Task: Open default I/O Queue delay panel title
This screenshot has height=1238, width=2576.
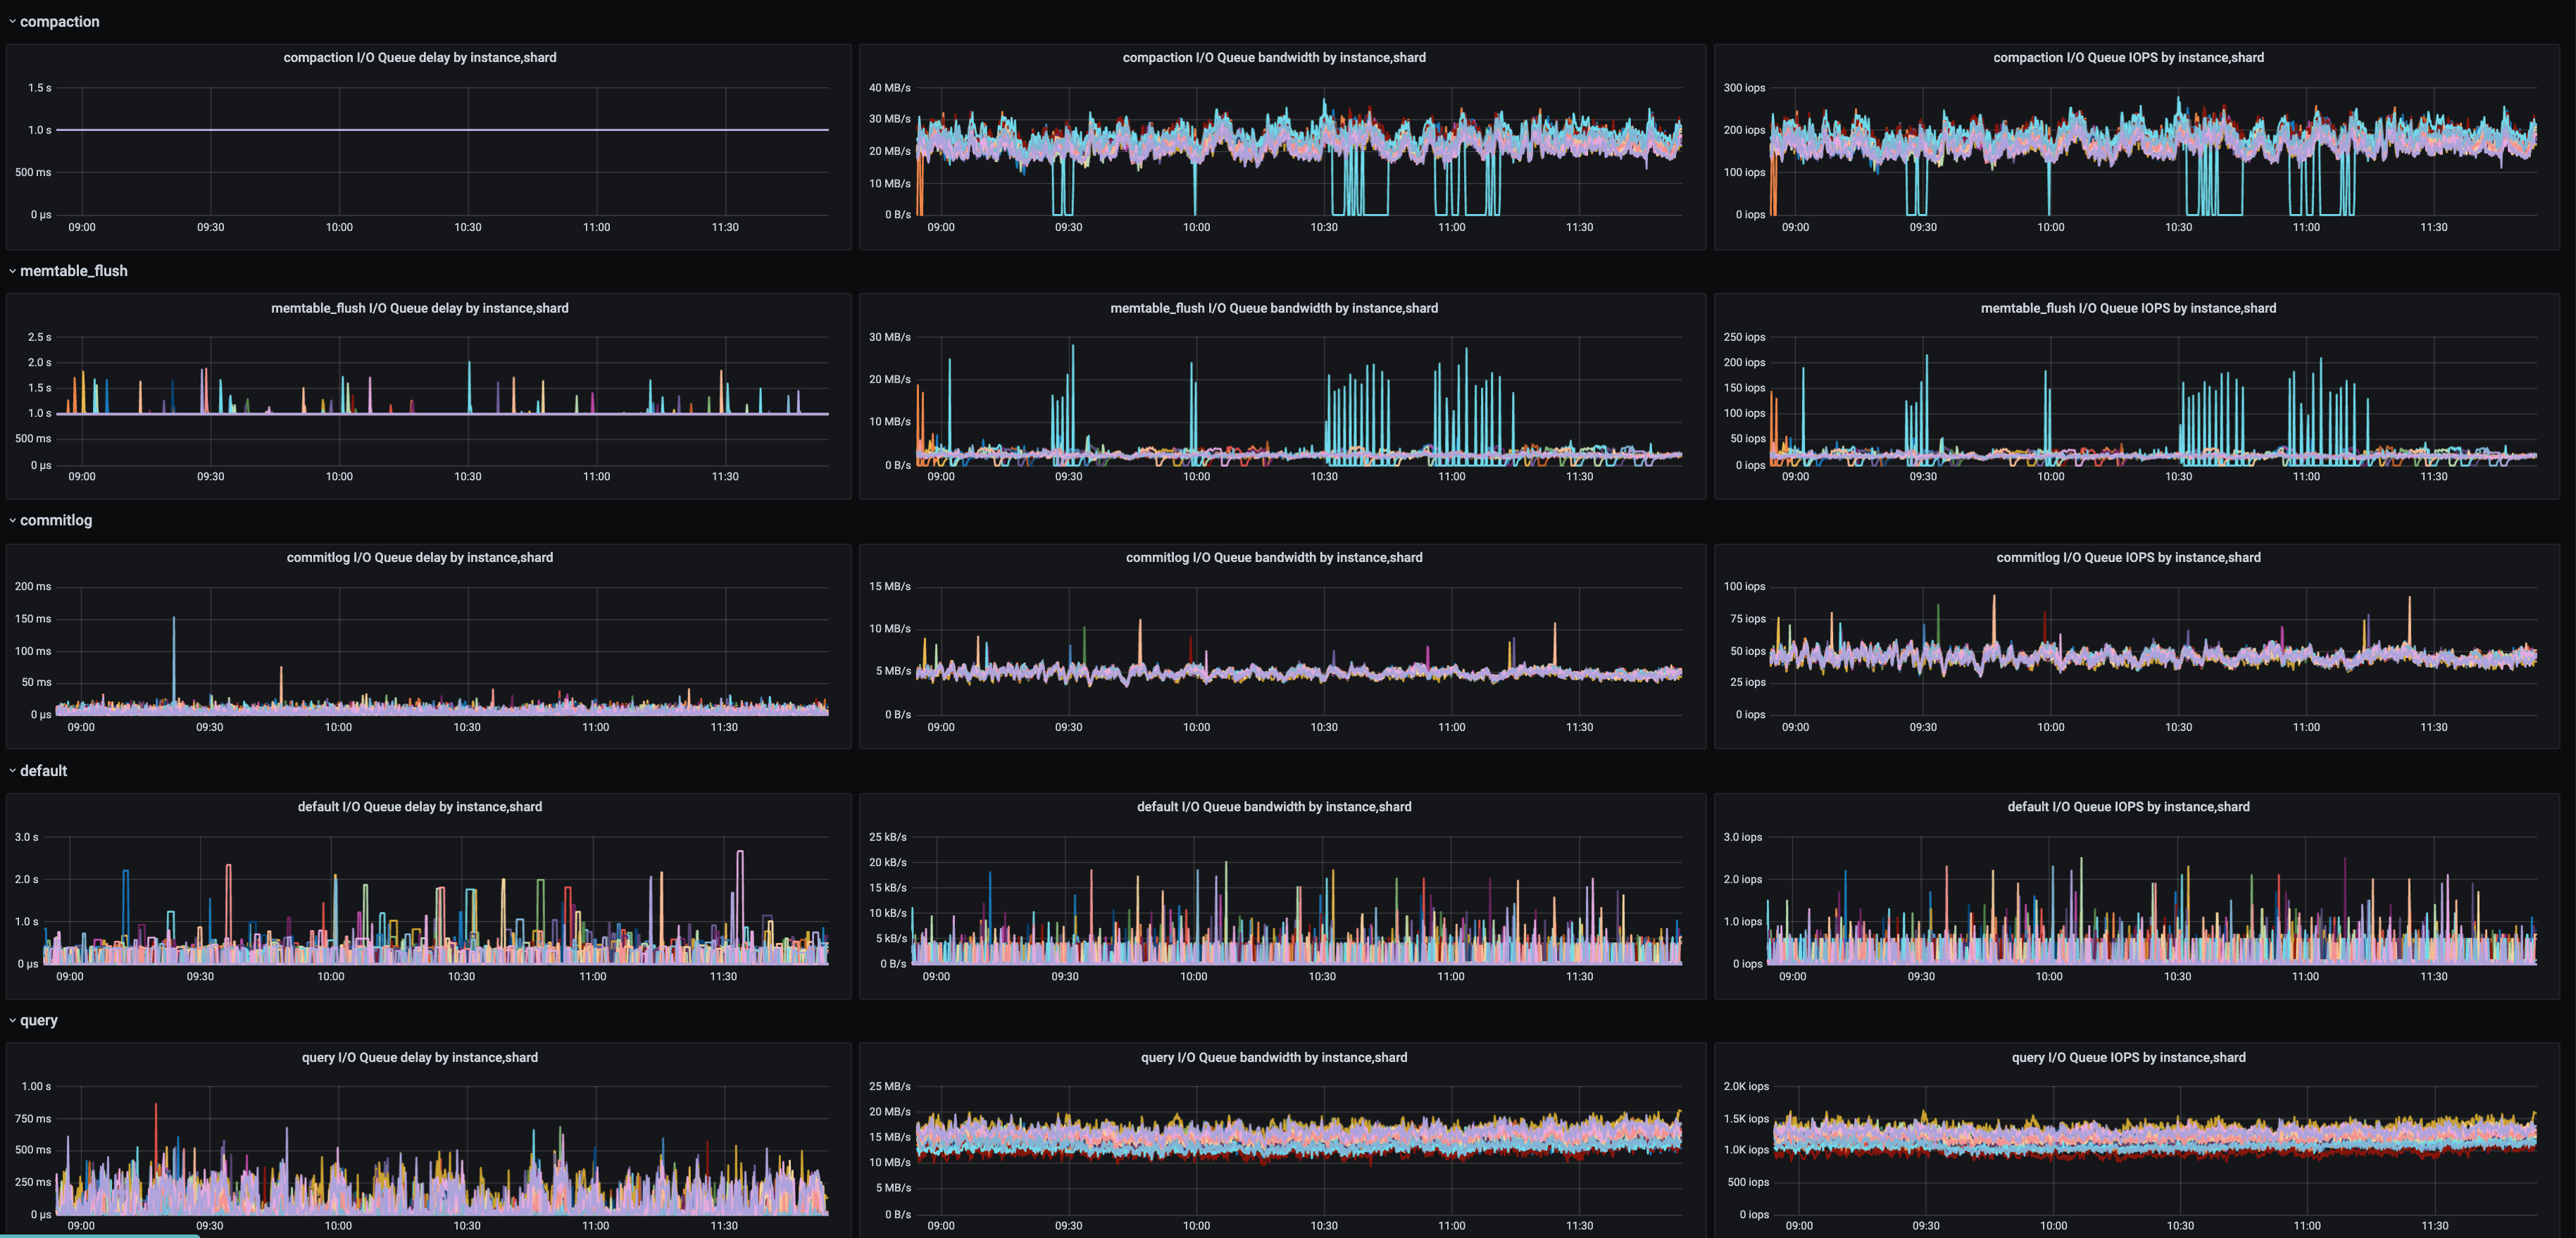Action: coord(419,807)
